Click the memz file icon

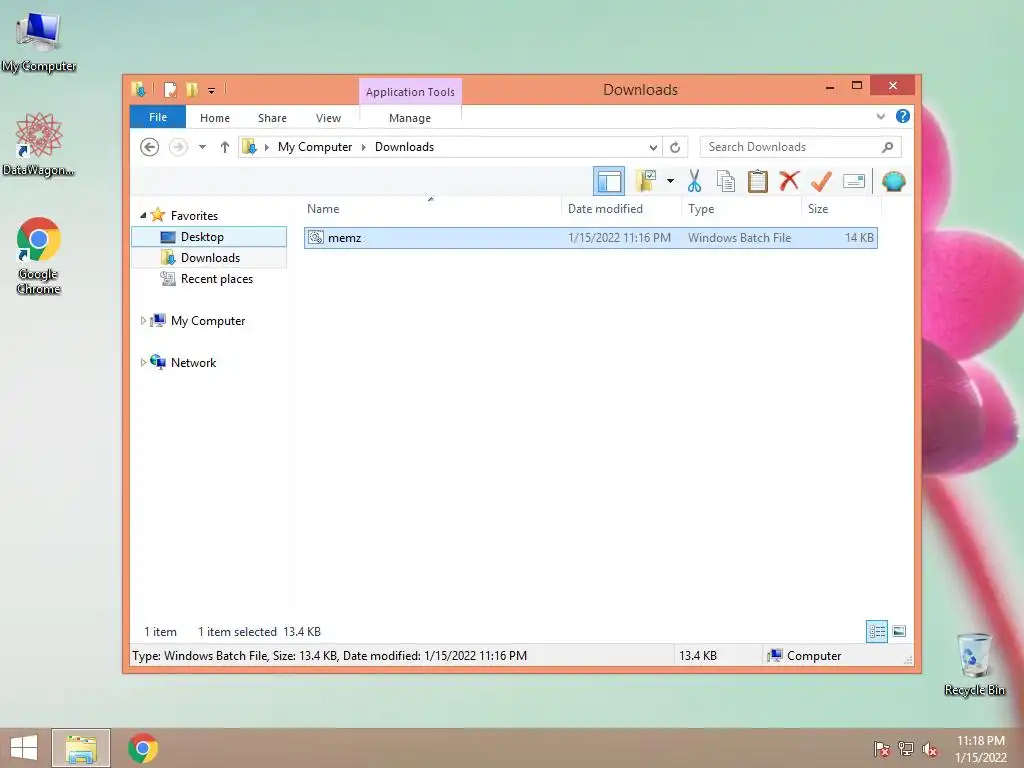[x=315, y=237]
